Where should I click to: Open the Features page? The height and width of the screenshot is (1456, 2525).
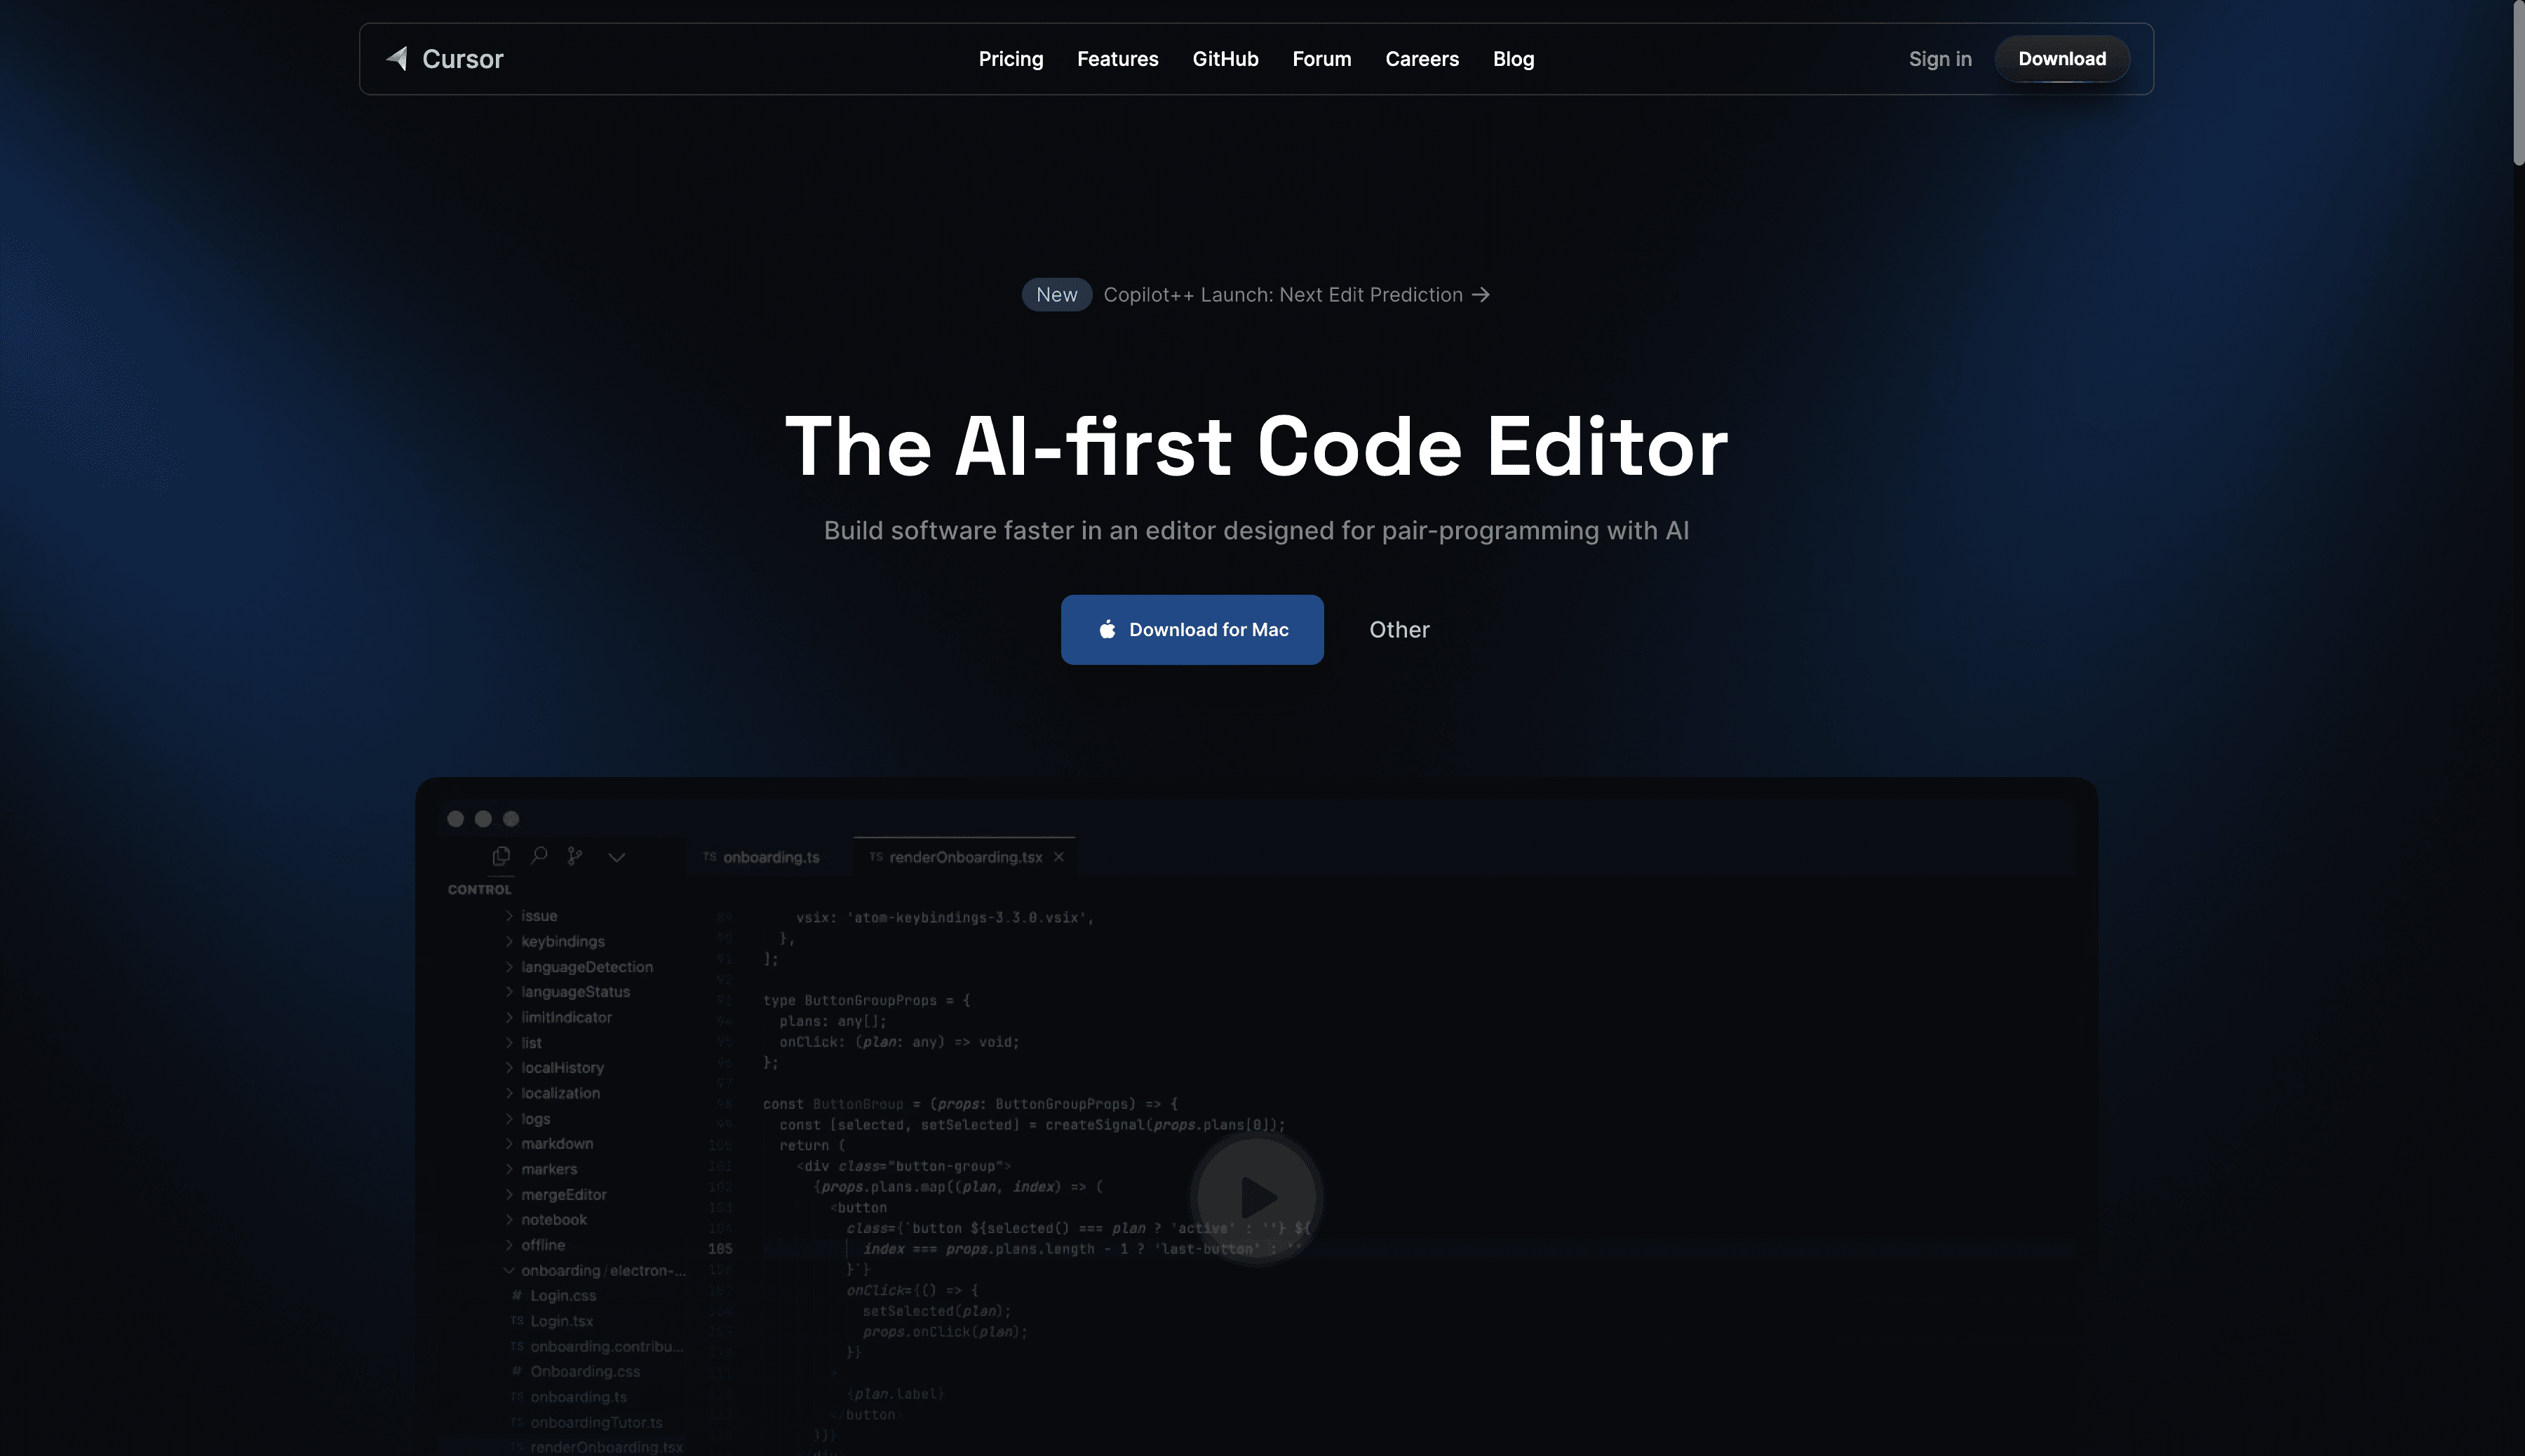click(1117, 59)
